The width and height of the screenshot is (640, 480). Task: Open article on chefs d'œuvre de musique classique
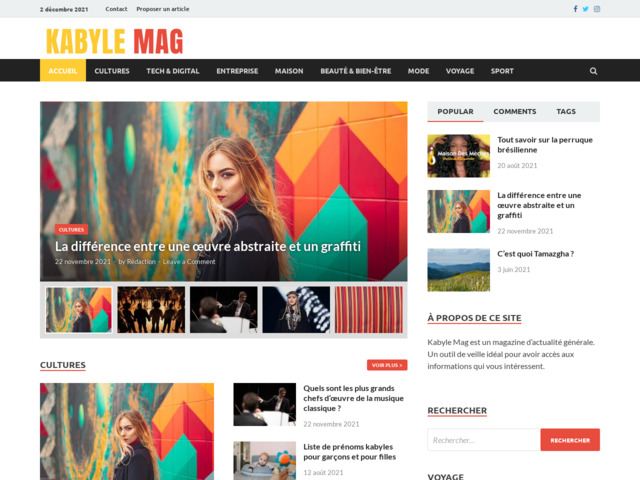353,398
